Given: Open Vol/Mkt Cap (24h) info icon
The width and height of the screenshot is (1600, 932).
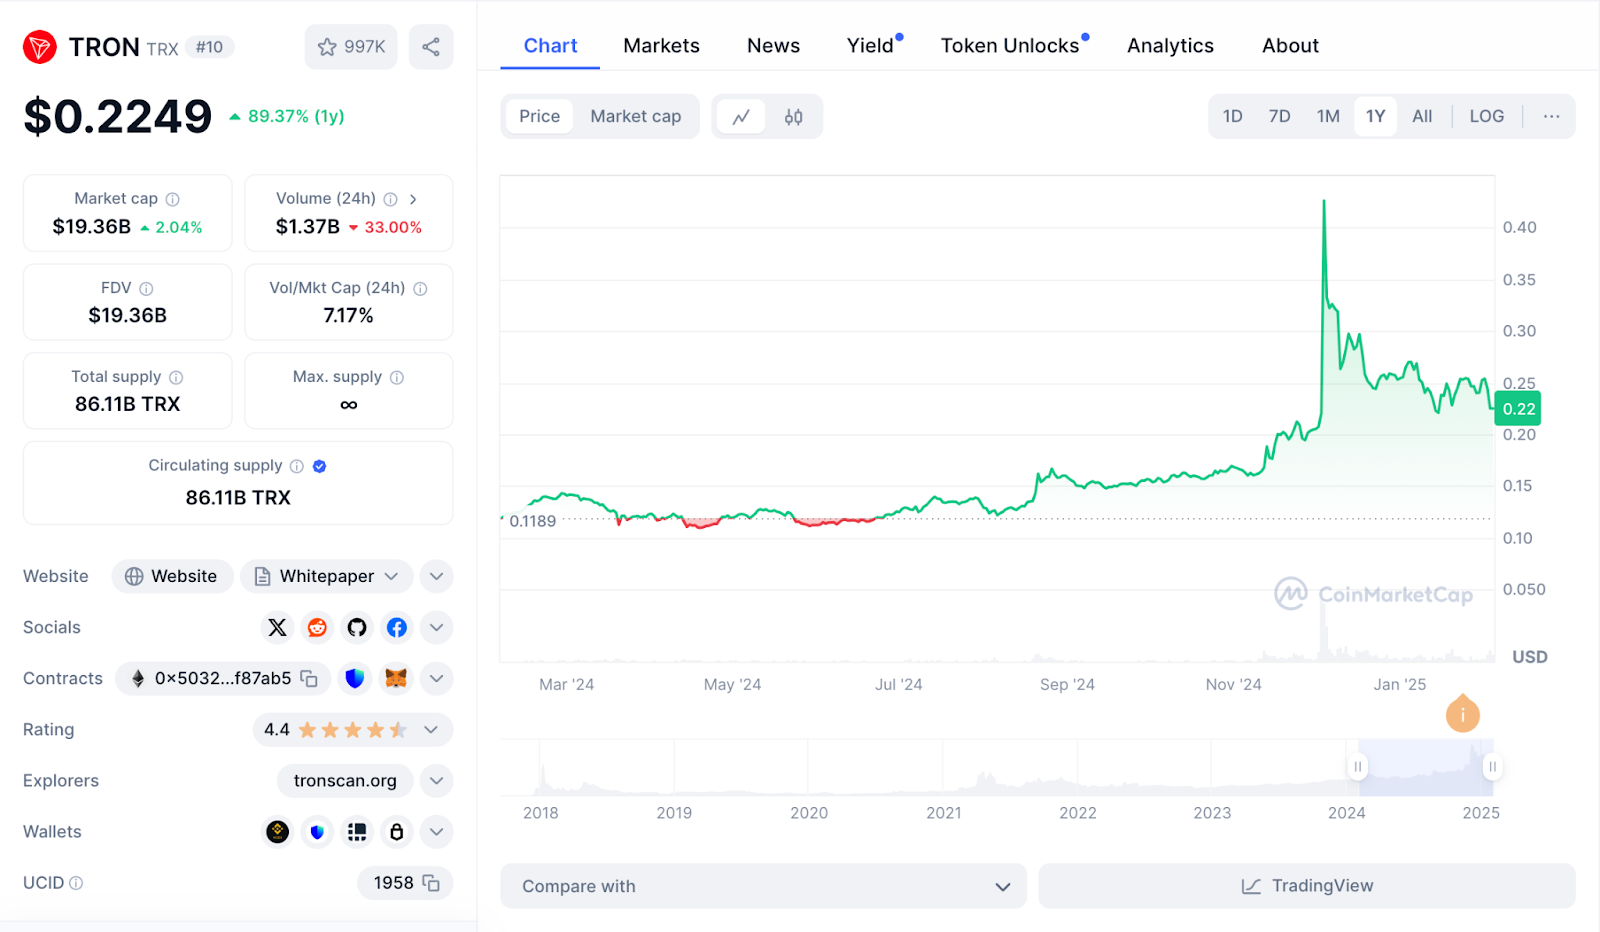Looking at the screenshot, I should (420, 288).
